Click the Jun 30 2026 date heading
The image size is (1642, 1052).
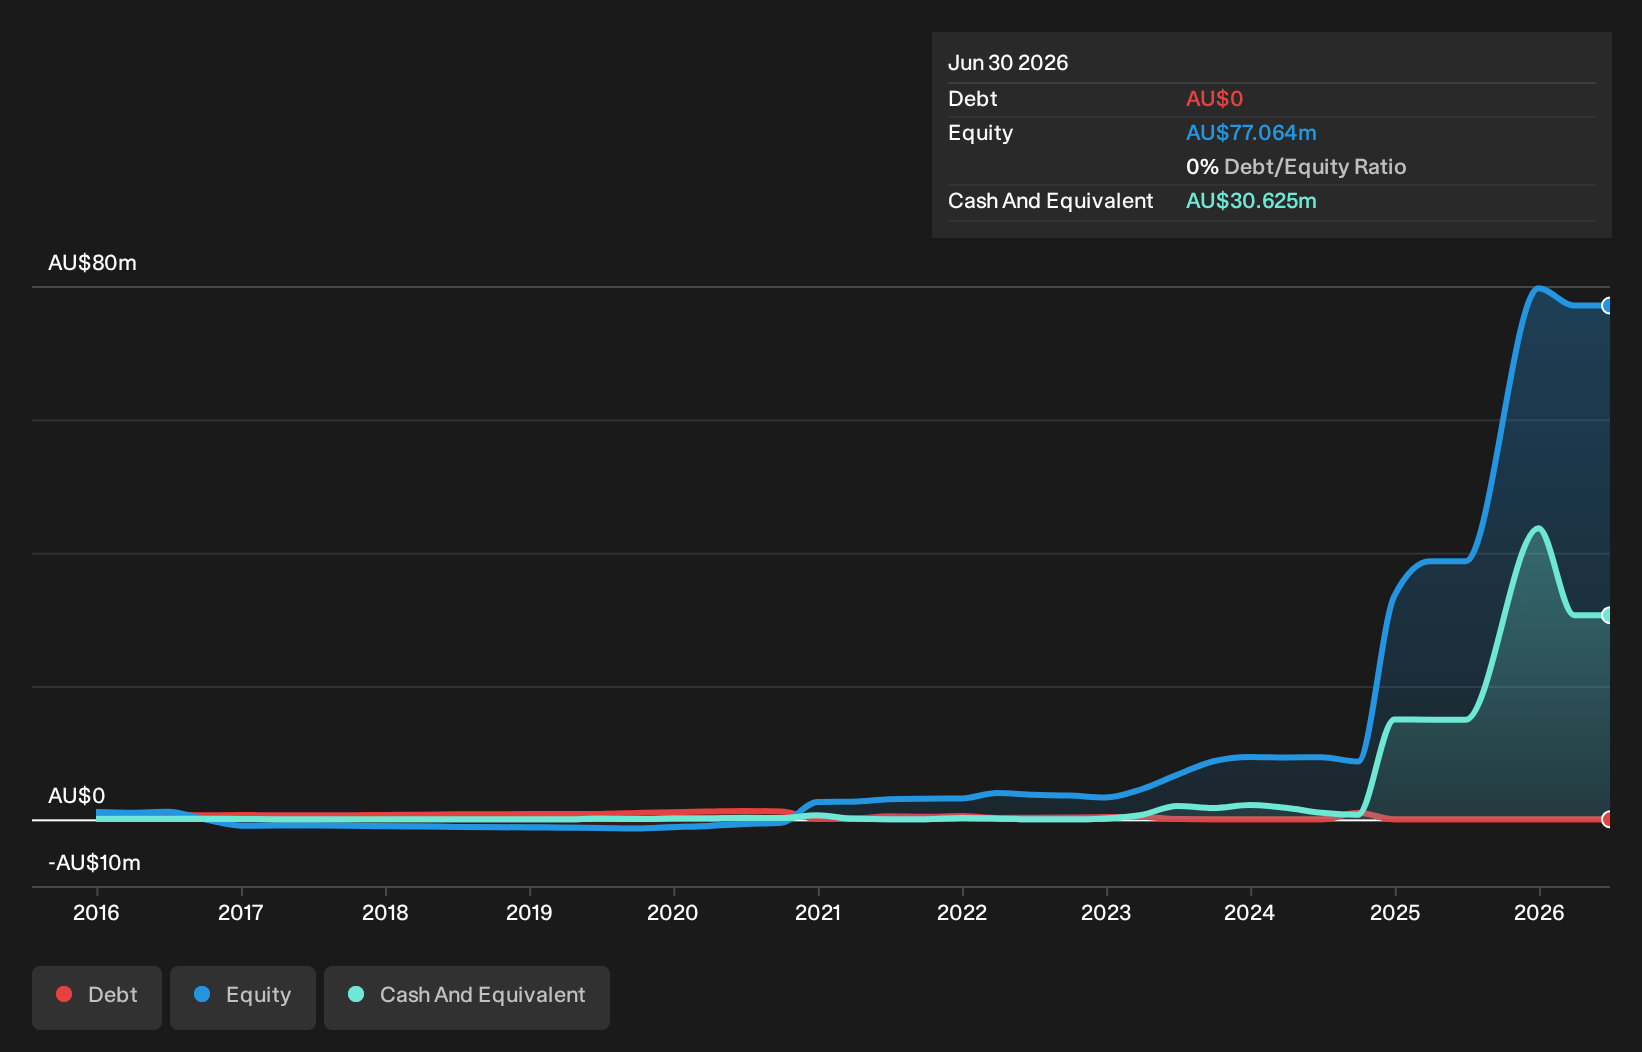[1008, 63]
